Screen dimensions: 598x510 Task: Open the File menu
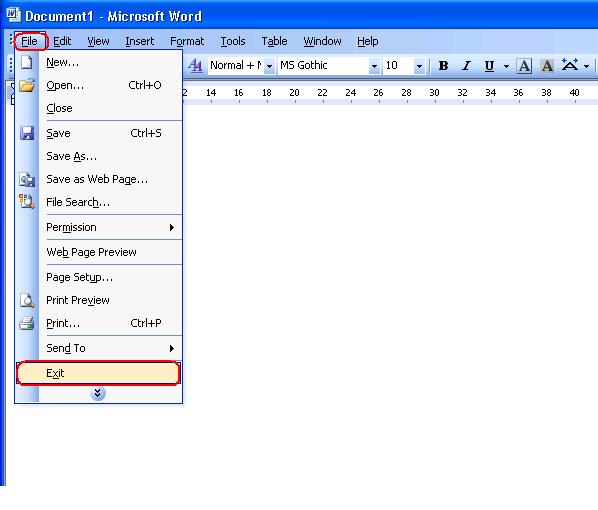pos(29,41)
